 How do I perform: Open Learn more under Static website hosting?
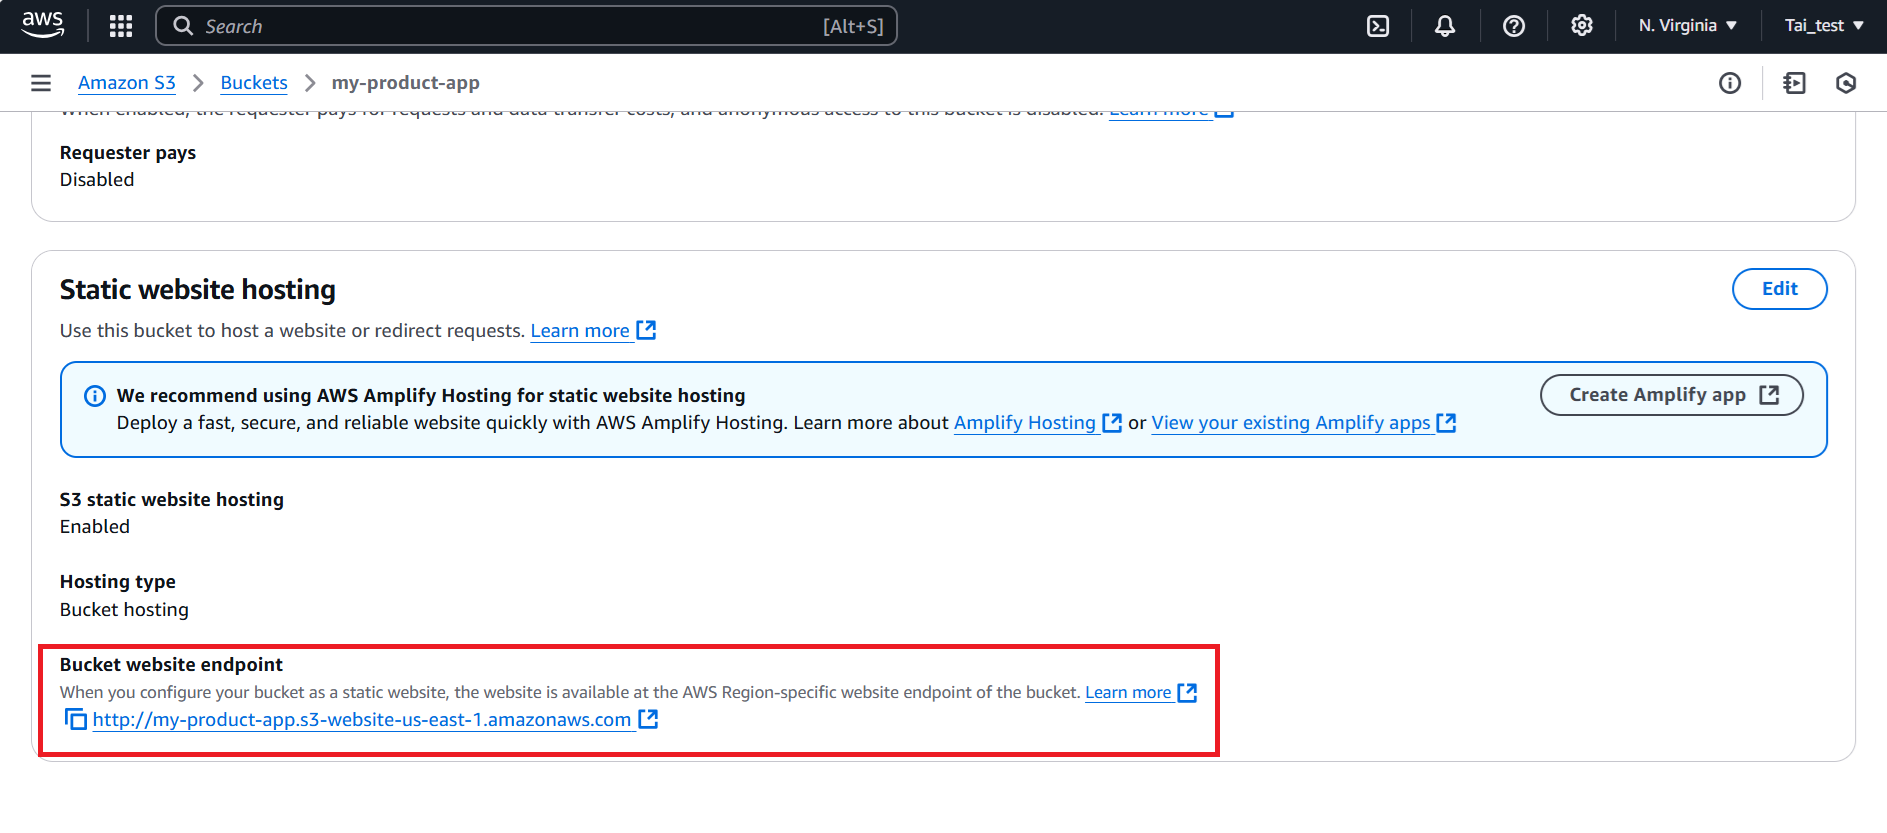click(x=593, y=331)
